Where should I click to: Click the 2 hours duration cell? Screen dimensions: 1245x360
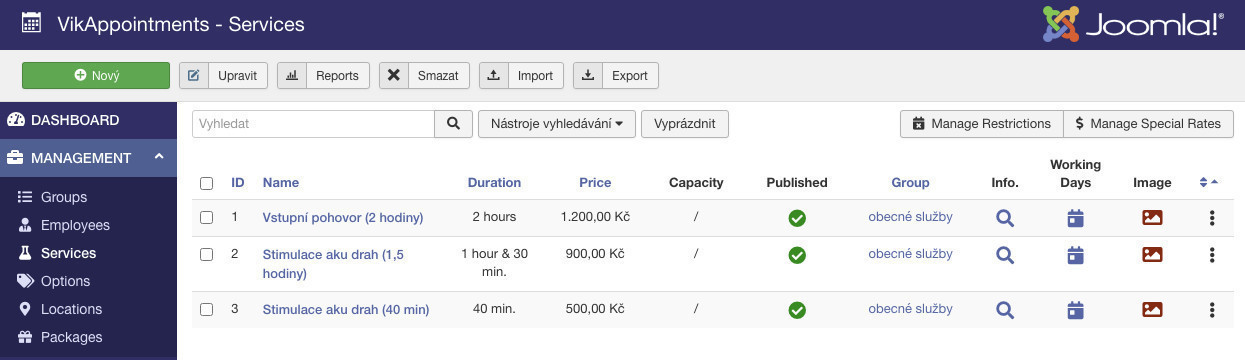[494, 217]
